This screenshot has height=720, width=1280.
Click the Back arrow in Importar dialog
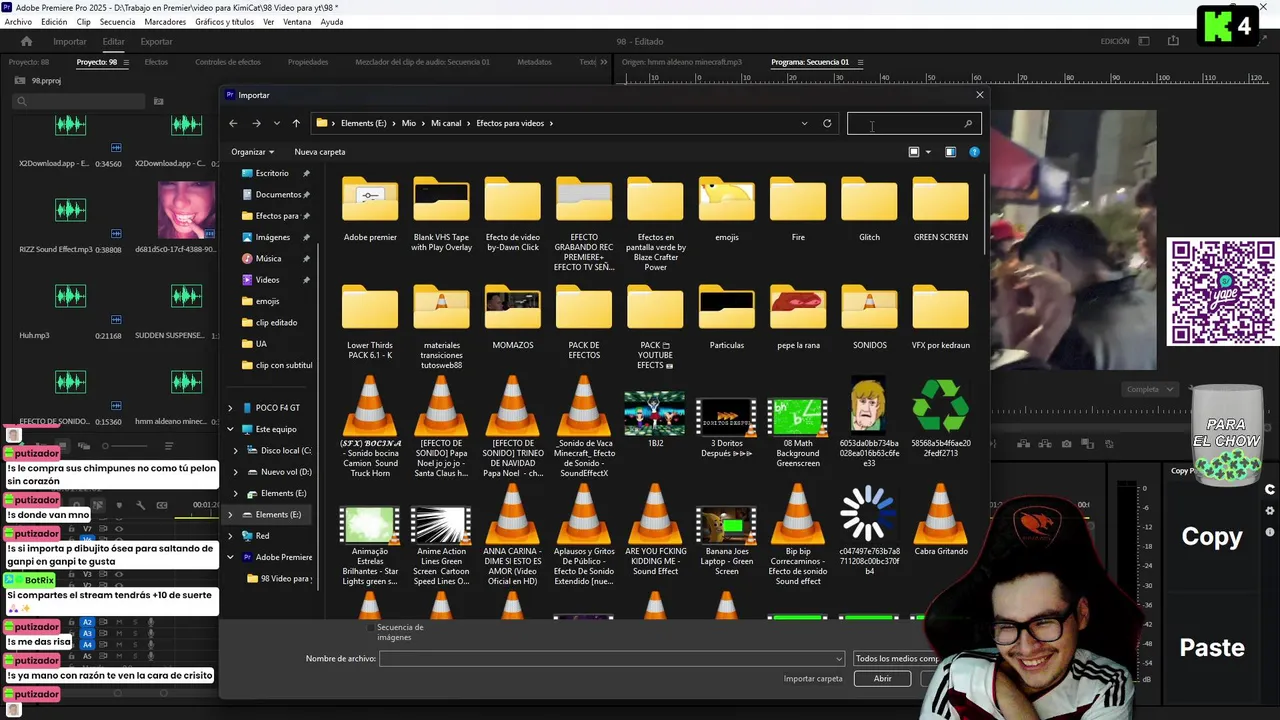click(233, 123)
